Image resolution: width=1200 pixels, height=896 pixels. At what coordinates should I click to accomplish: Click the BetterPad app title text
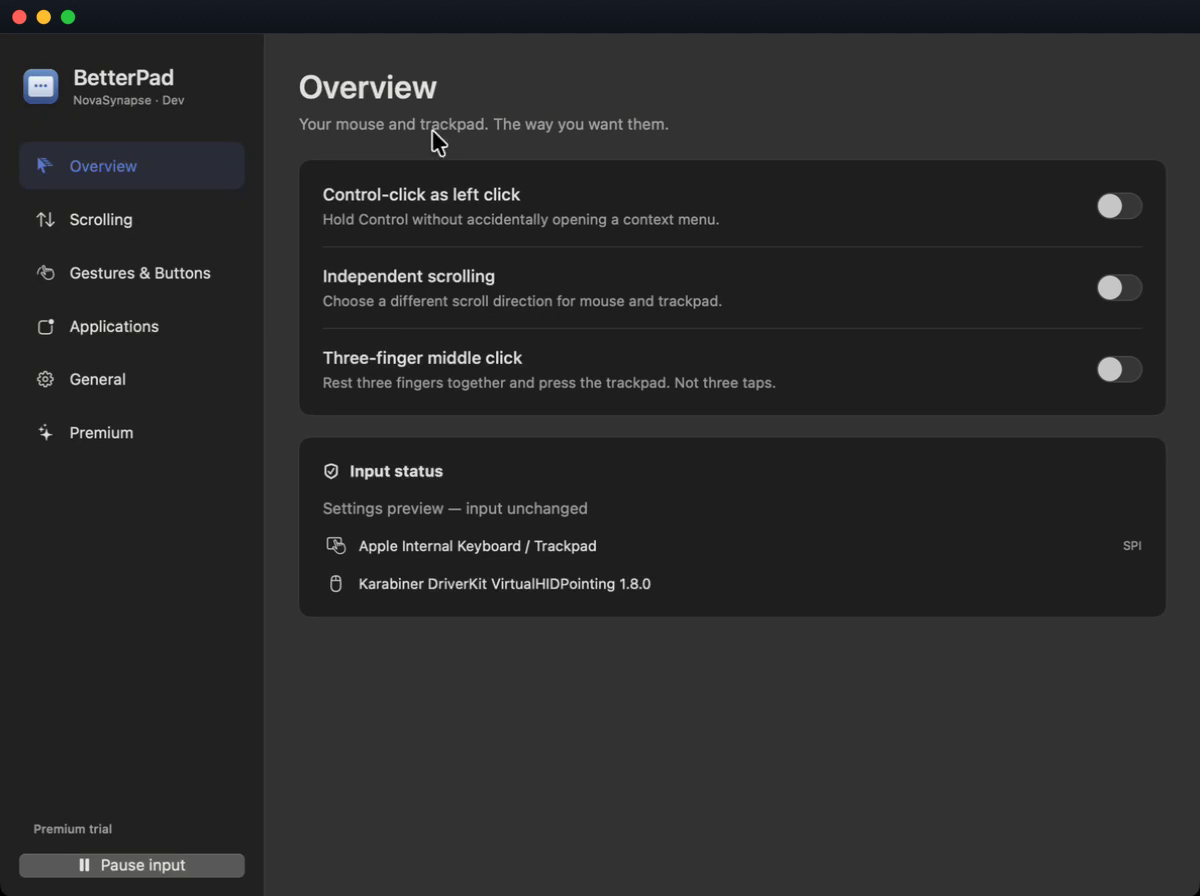(123, 78)
